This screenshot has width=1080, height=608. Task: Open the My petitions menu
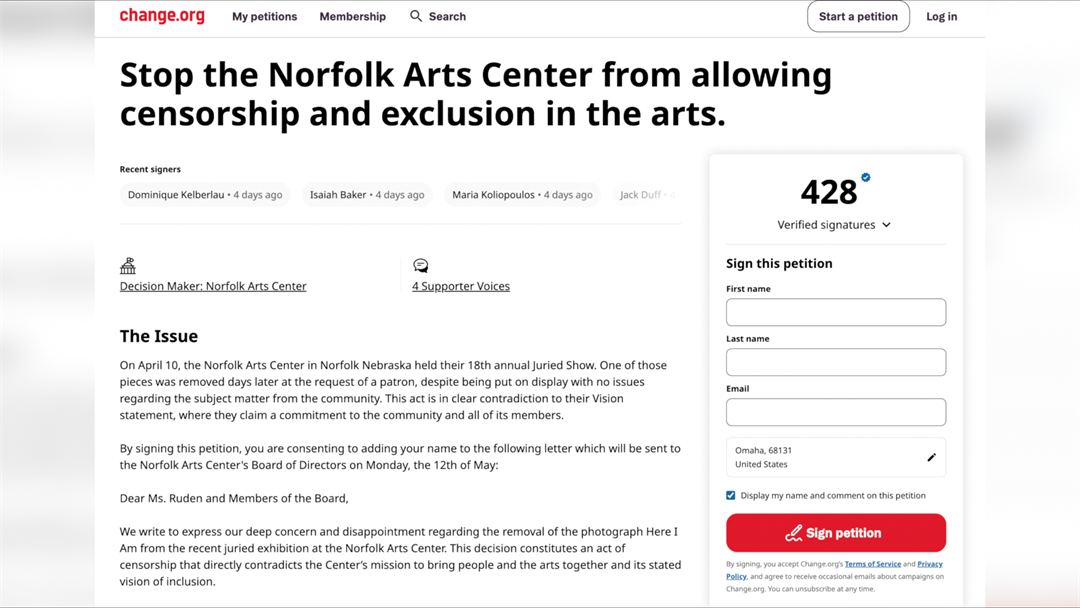pos(264,16)
